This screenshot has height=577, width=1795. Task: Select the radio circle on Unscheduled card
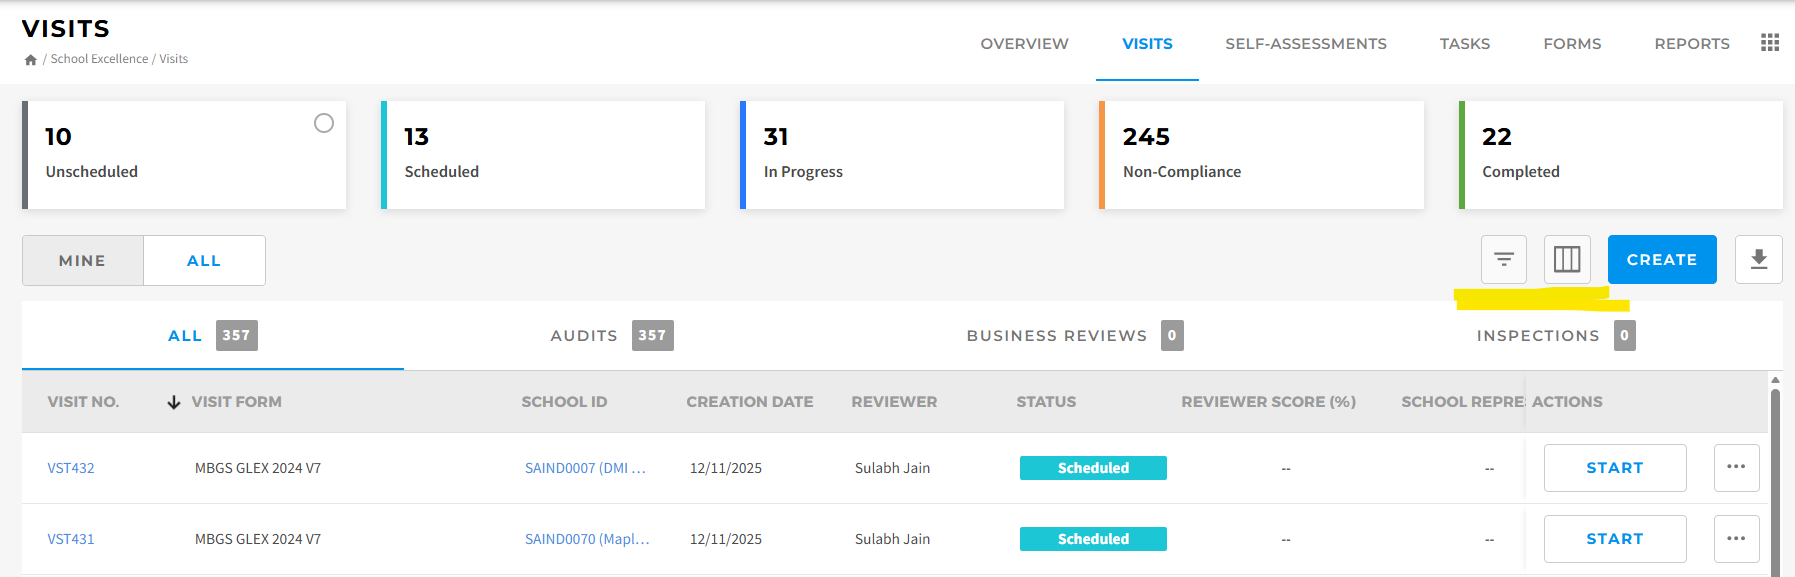(x=324, y=123)
